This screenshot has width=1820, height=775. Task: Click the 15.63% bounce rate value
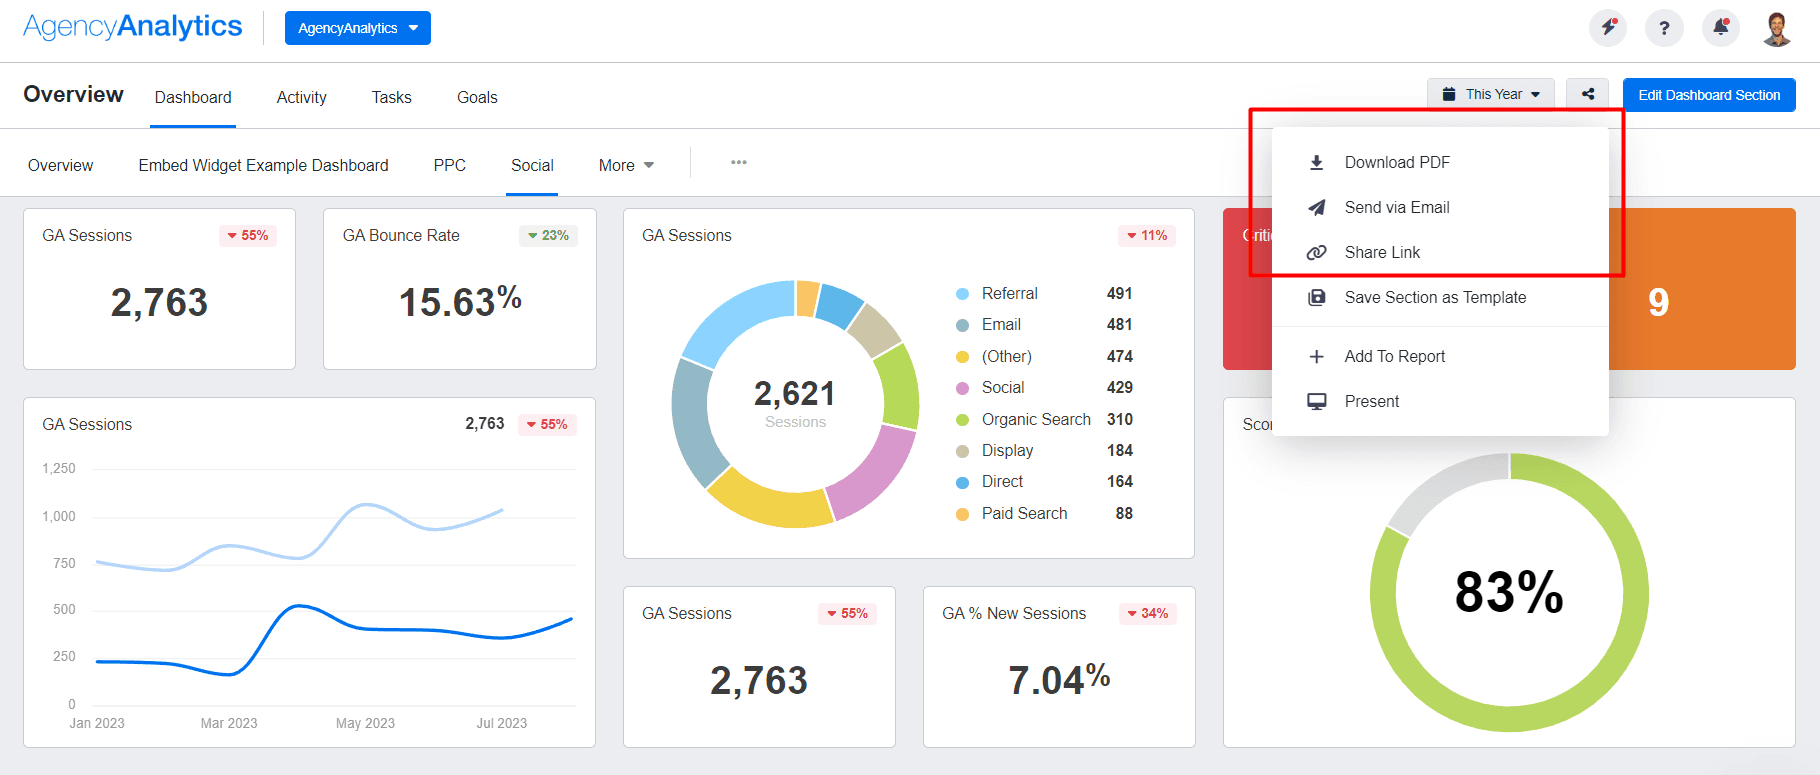(x=460, y=301)
